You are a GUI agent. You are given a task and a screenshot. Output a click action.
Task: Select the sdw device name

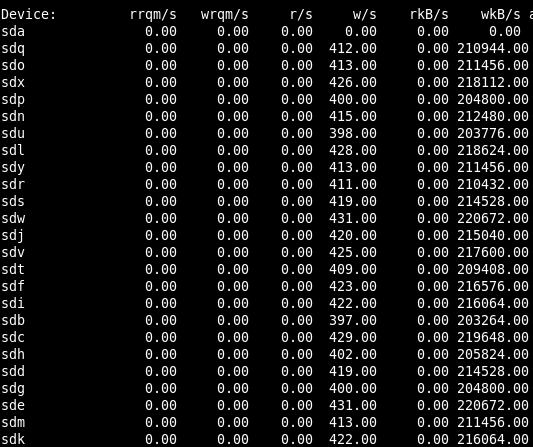pyautogui.click(x=13, y=219)
